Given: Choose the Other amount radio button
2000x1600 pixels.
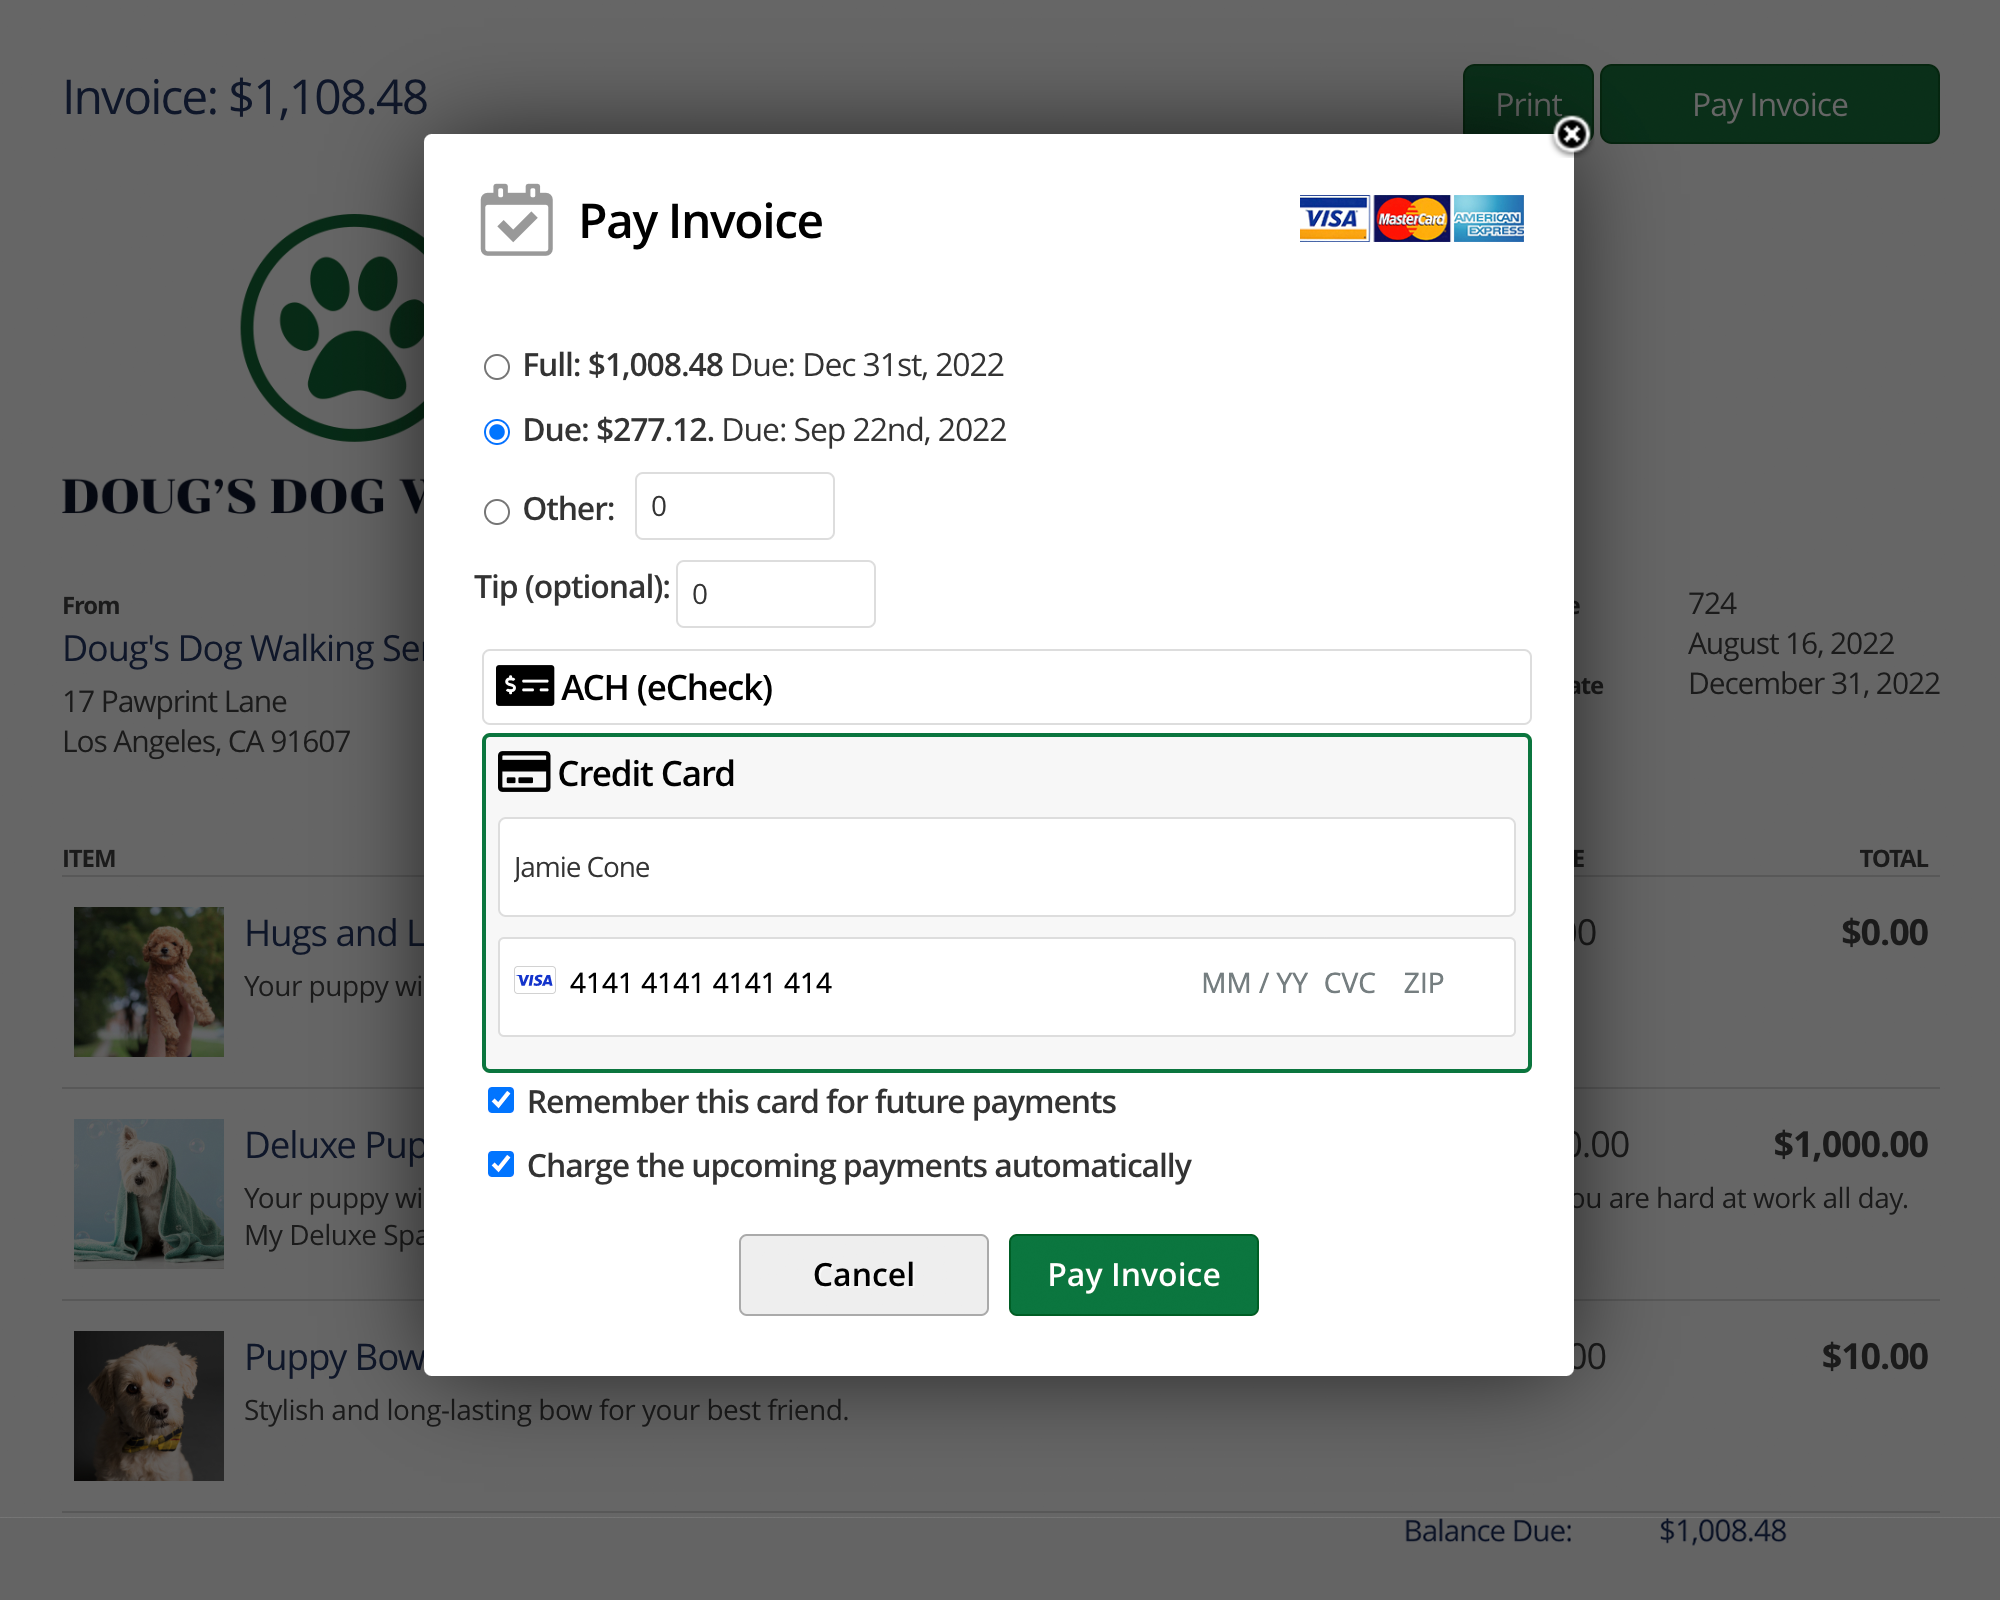Looking at the screenshot, I should coord(497,512).
